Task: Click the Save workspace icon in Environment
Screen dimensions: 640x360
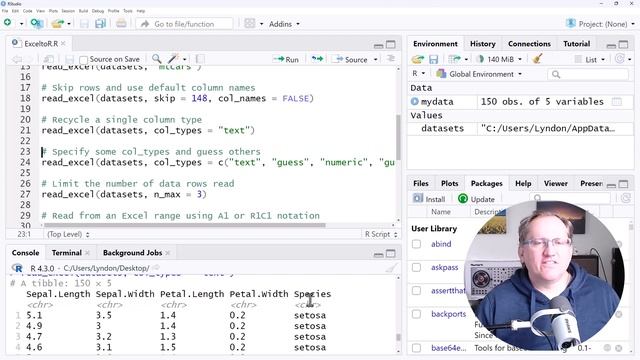Action: pyautogui.click(x=433, y=59)
